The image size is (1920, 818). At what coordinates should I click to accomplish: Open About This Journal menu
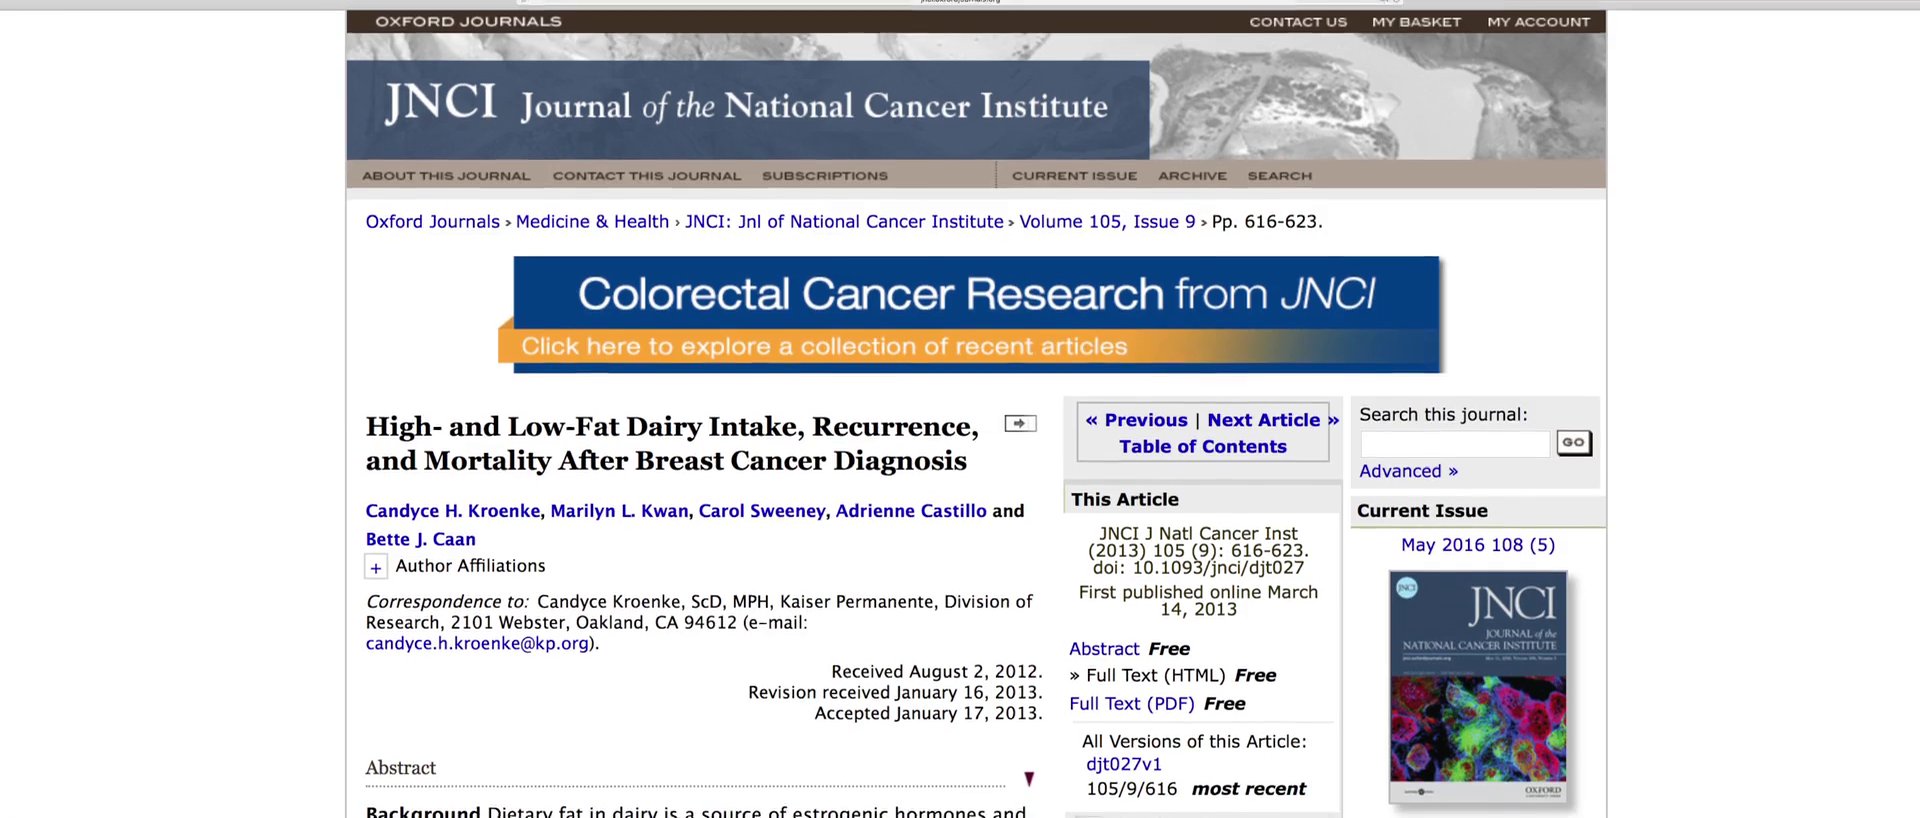[x=446, y=176]
